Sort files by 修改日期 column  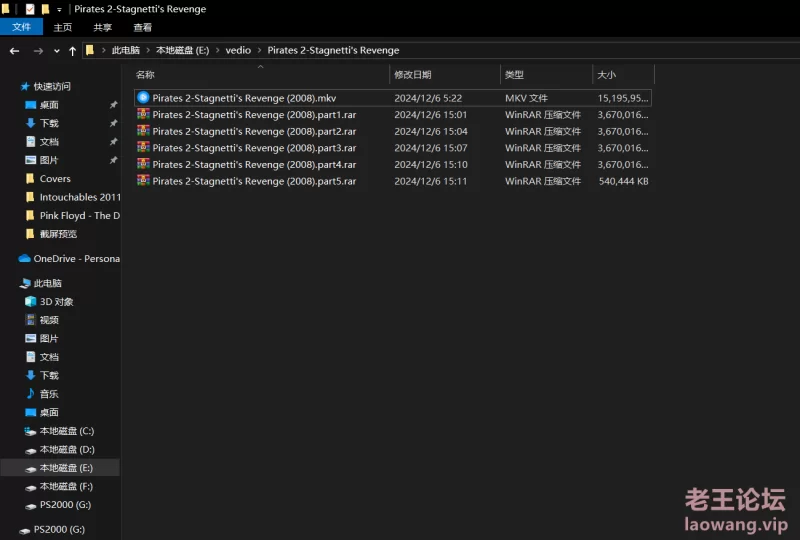[413, 75]
